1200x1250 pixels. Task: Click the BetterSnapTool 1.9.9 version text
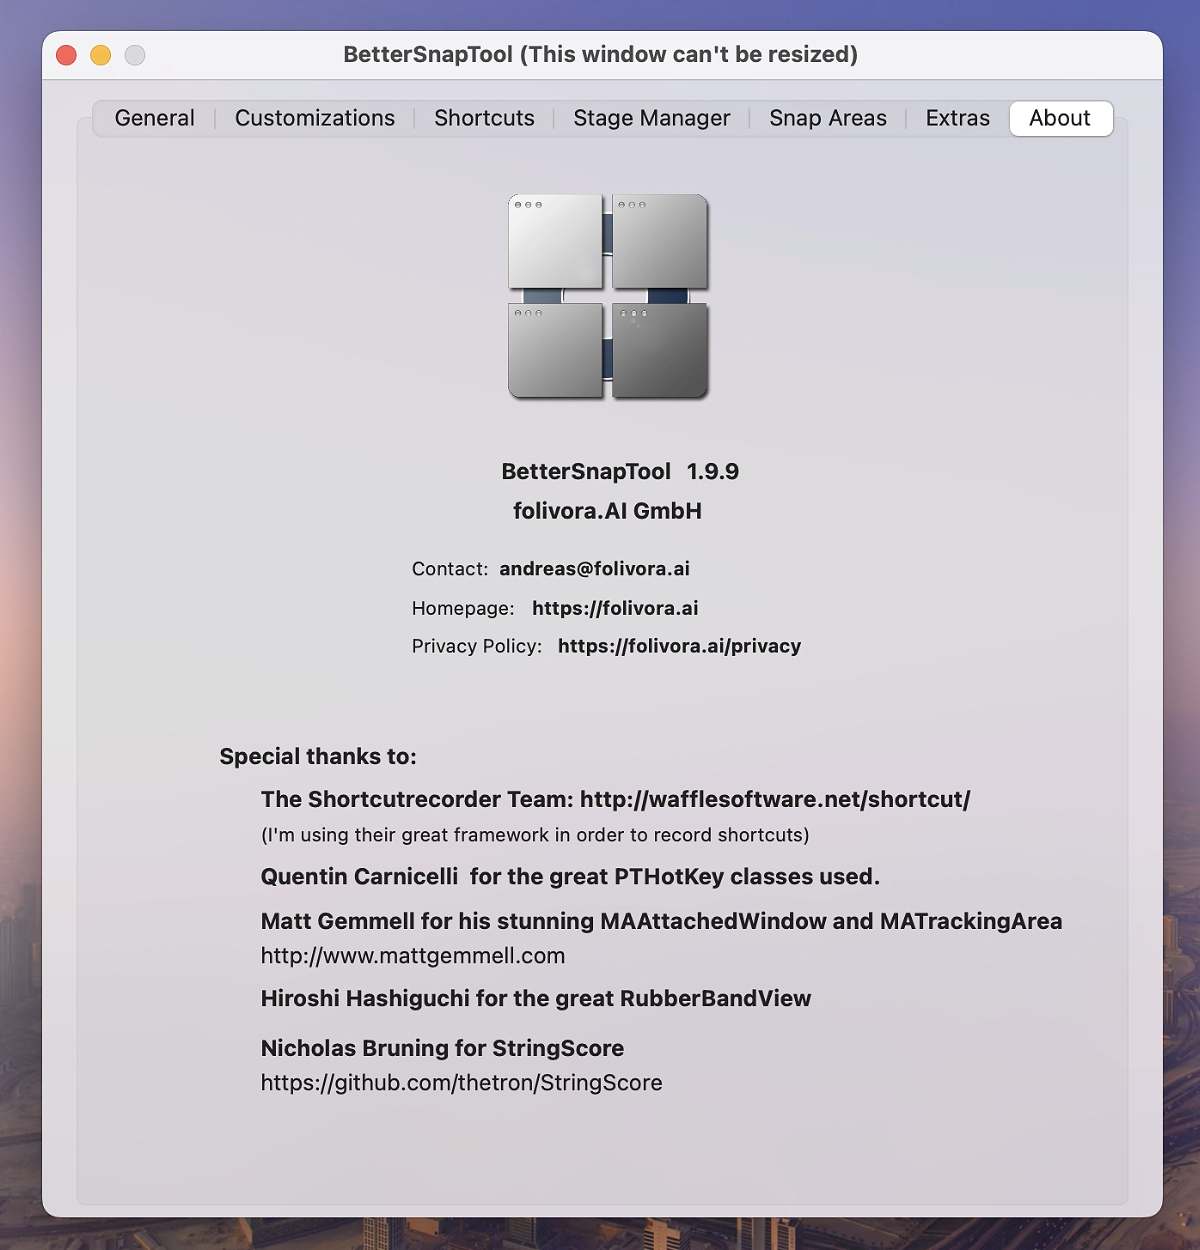pyautogui.click(x=620, y=472)
